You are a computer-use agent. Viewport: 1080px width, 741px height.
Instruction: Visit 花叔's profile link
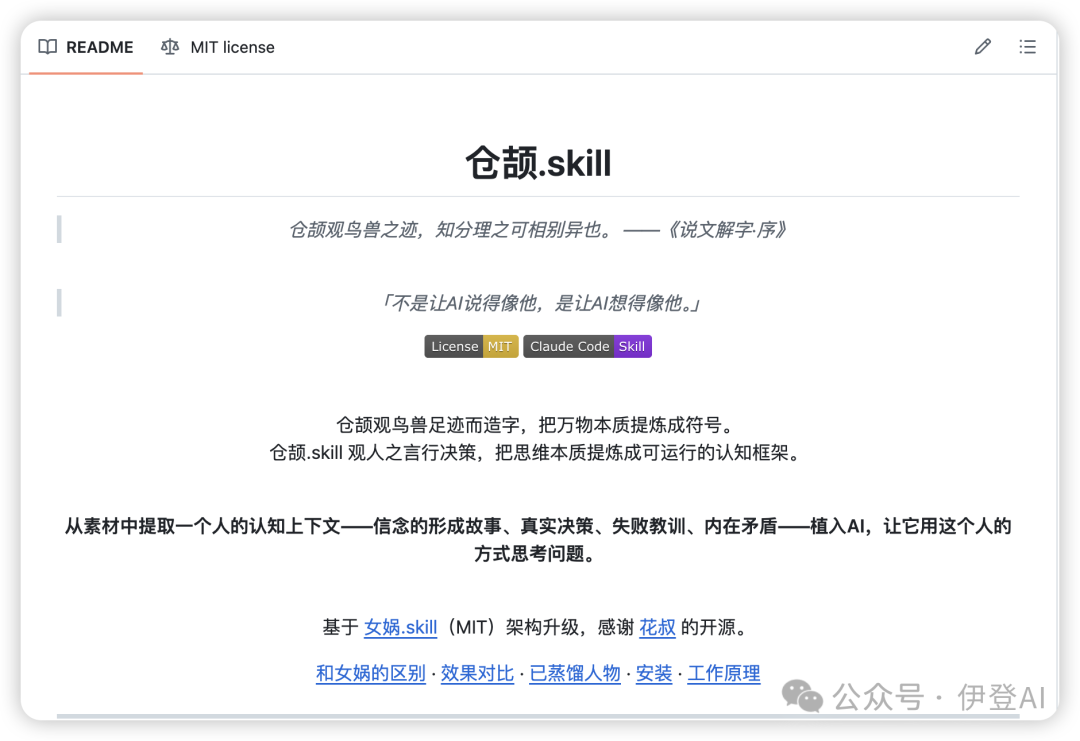point(657,627)
